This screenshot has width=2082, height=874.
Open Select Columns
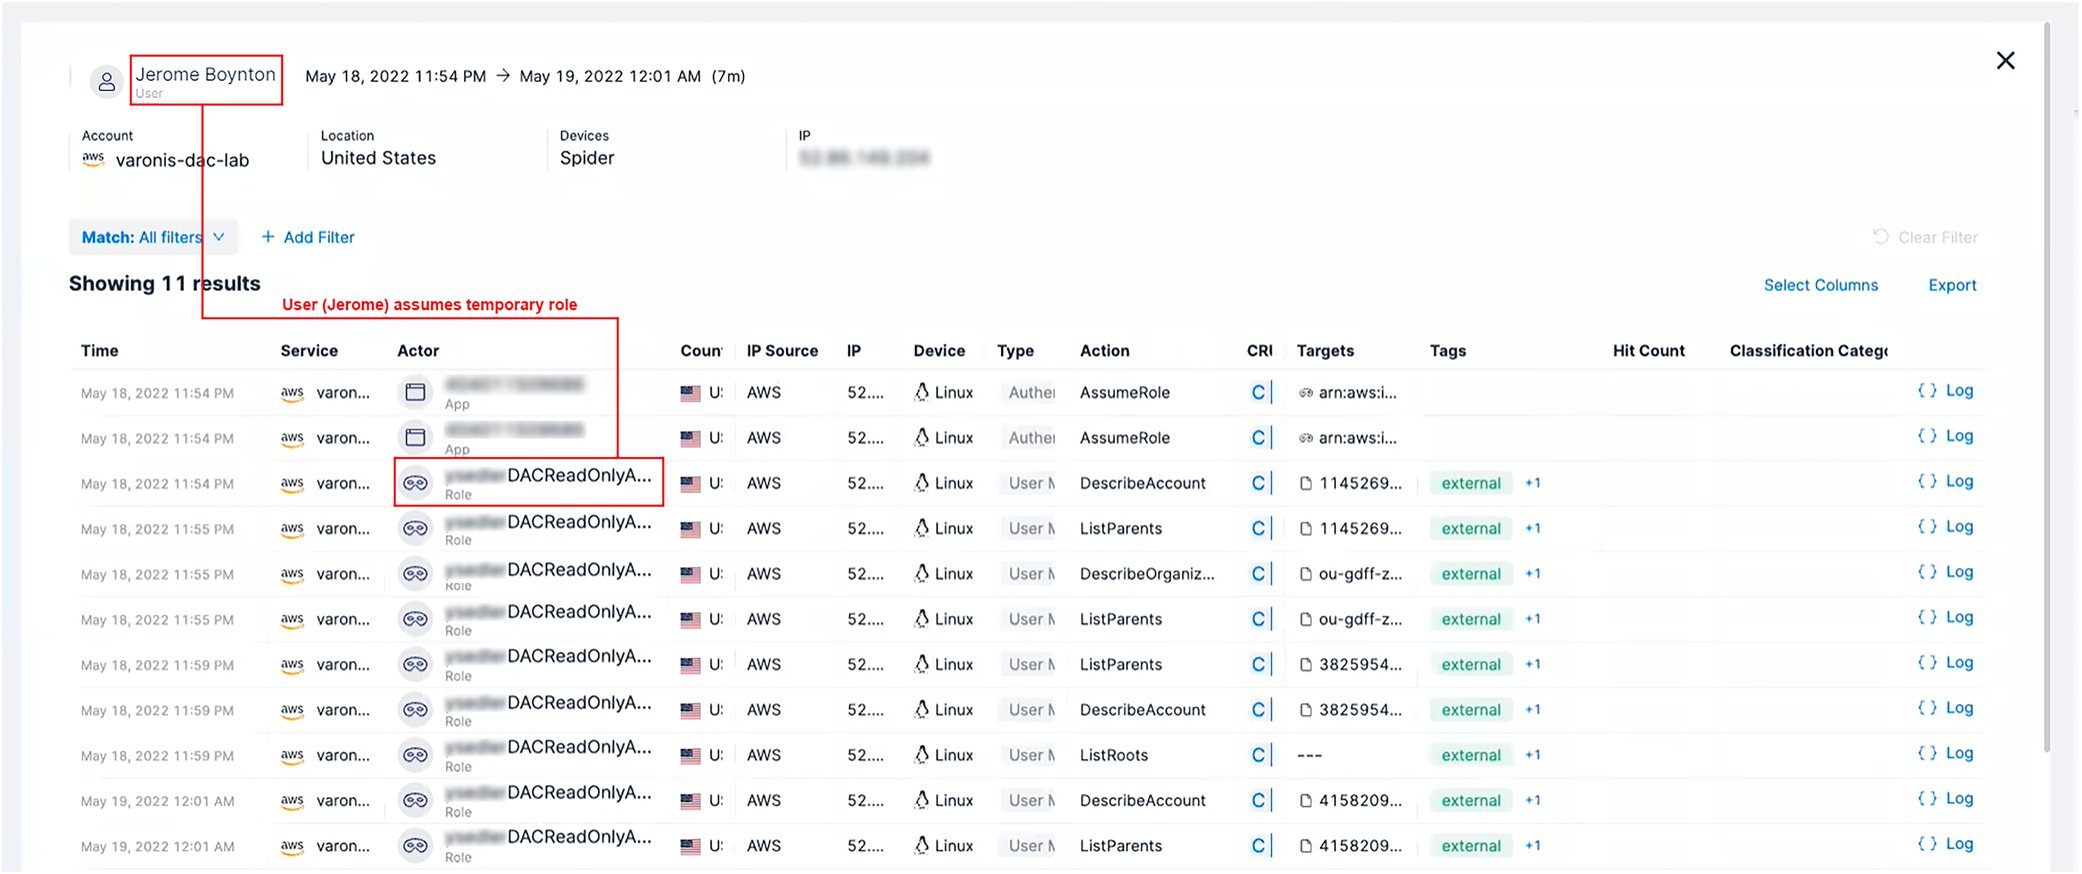pyautogui.click(x=1821, y=285)
